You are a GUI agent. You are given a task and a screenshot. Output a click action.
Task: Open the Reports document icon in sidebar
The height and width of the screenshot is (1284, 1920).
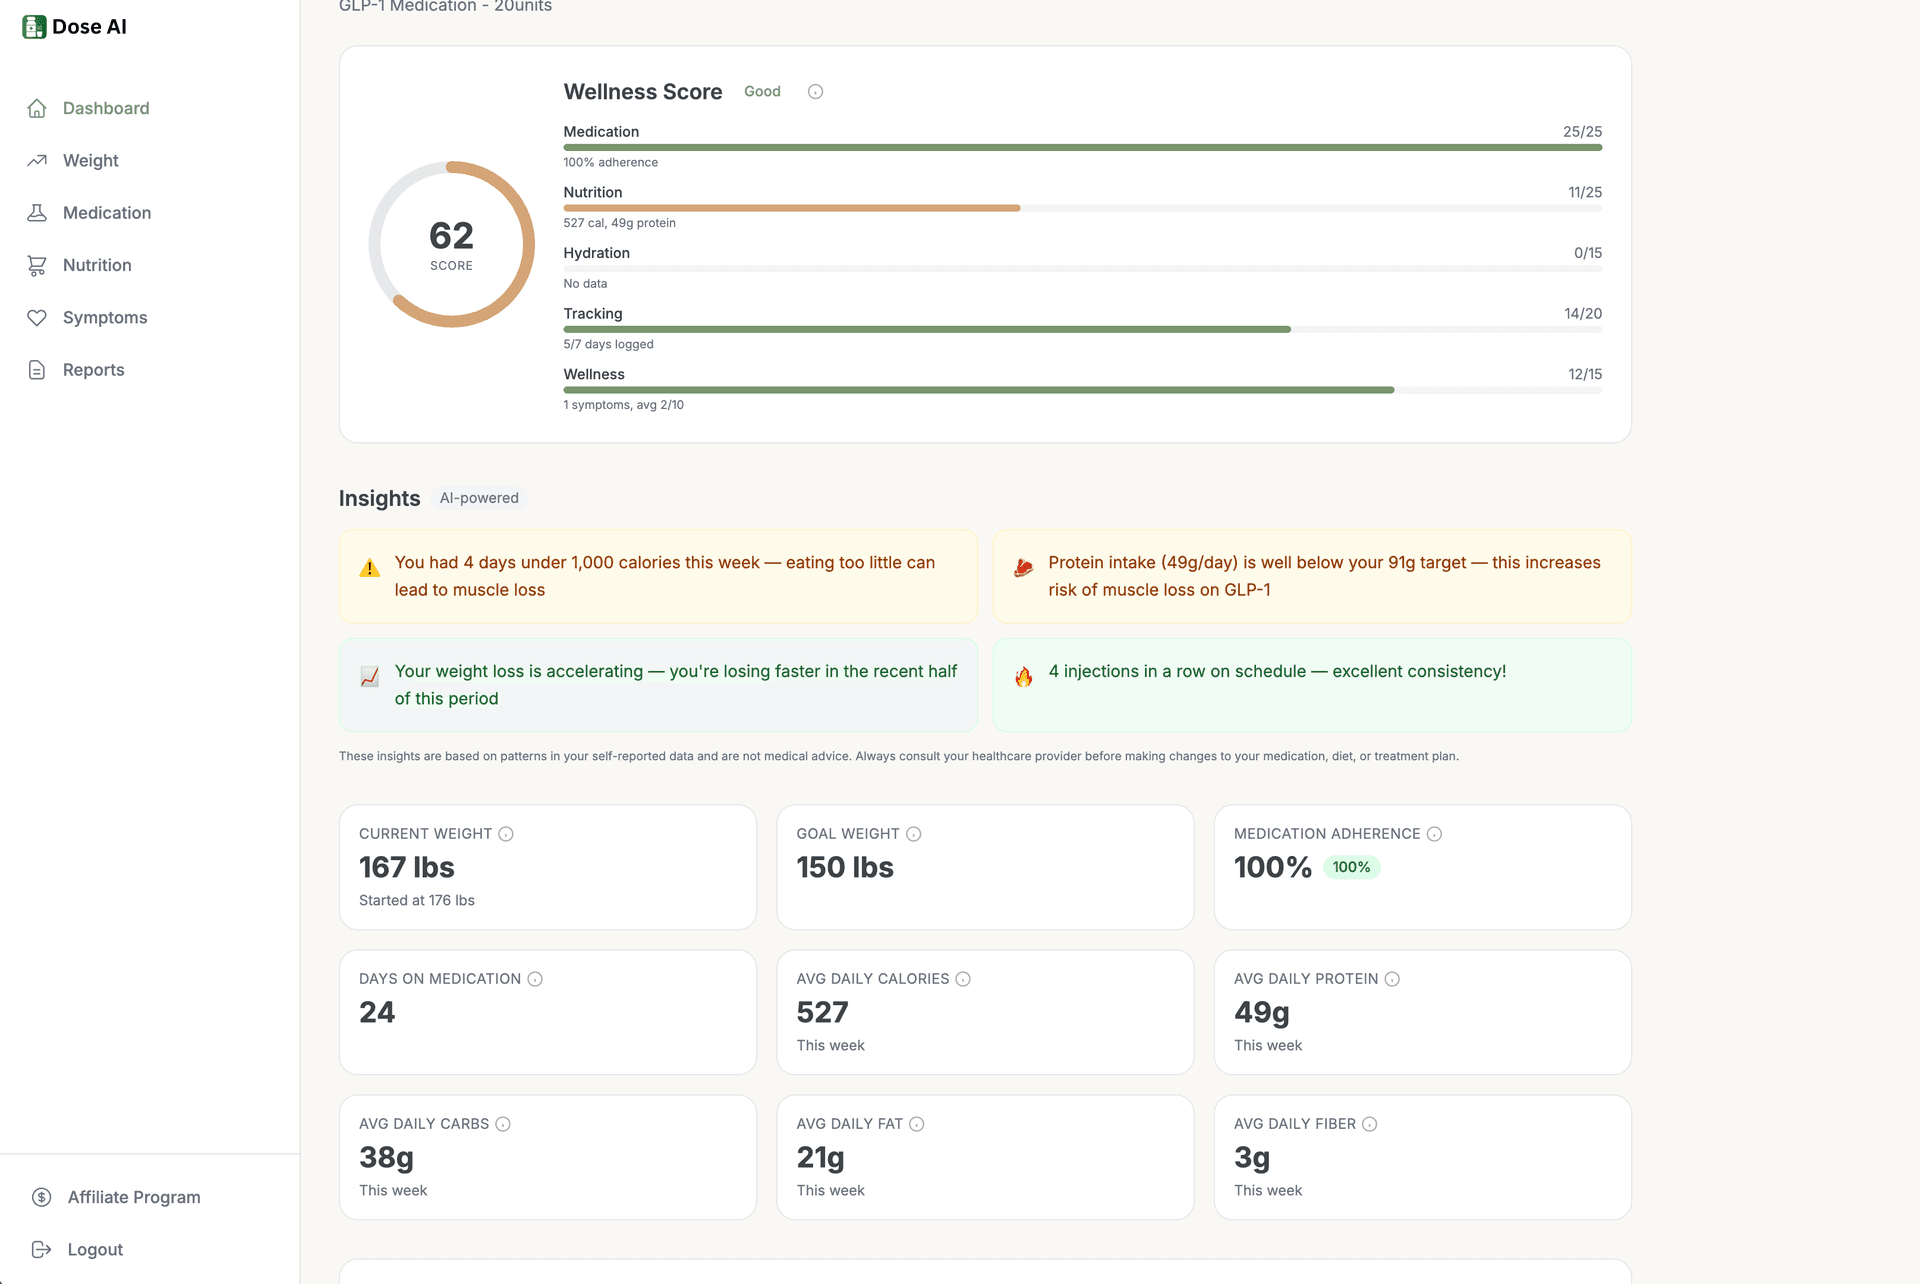(x=37, y=369)
